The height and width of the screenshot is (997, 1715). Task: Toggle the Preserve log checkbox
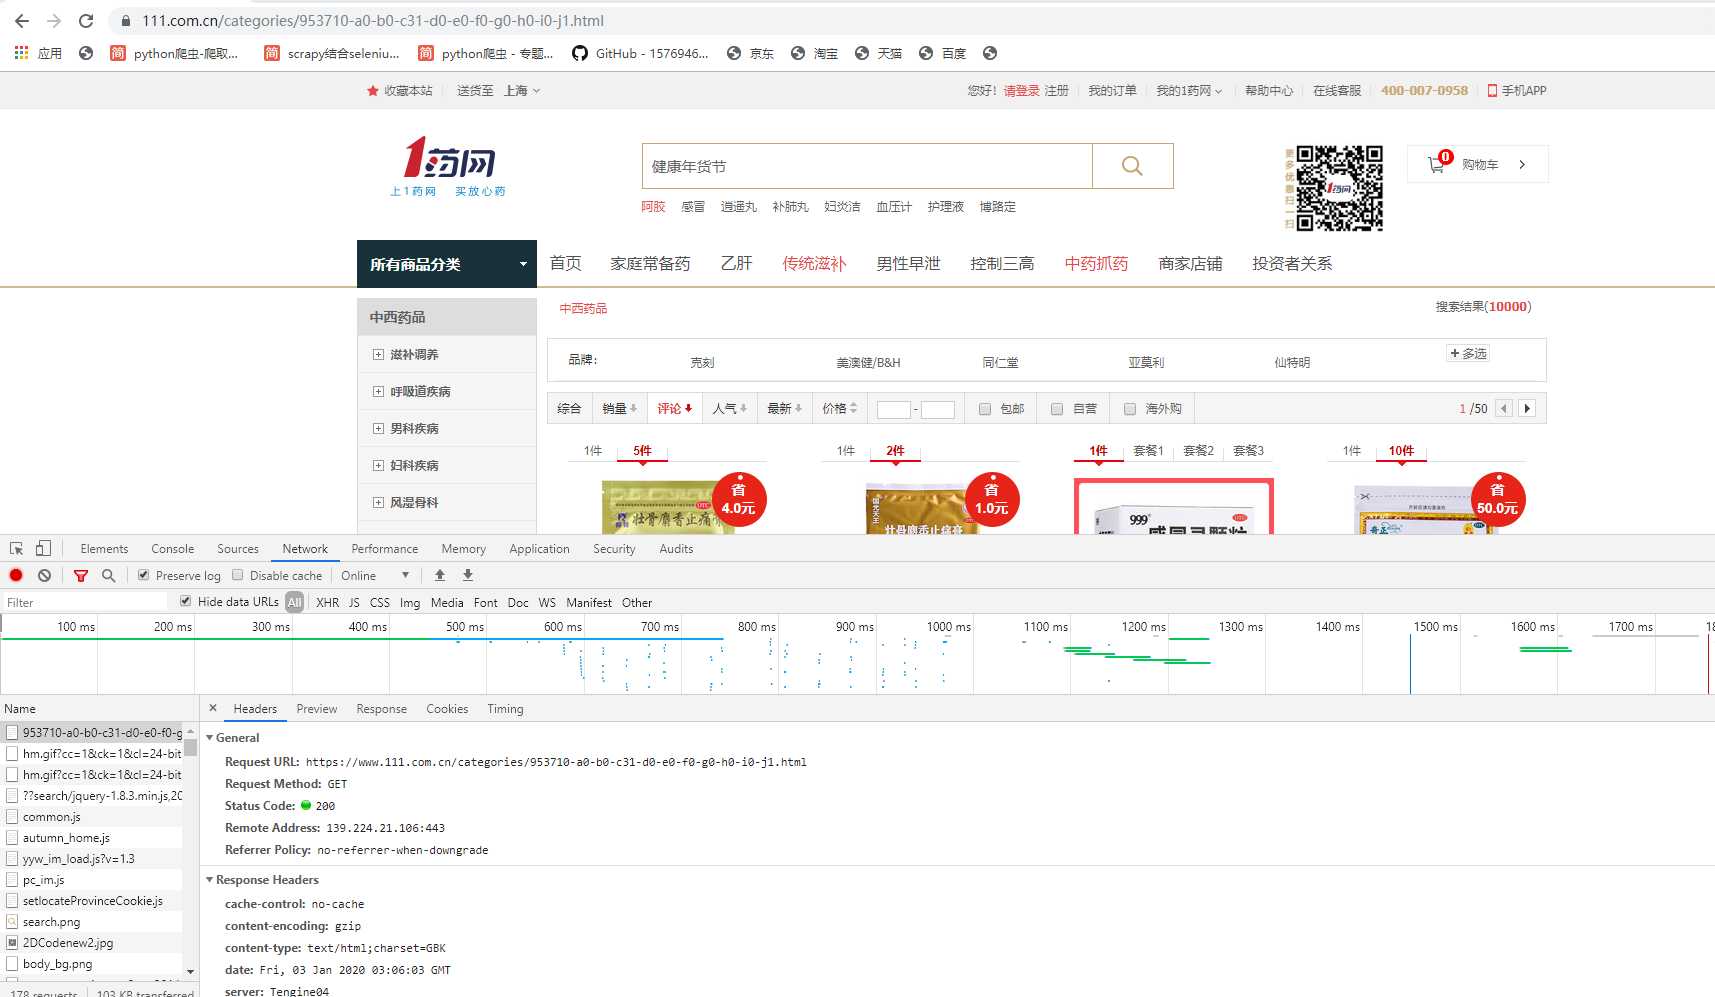click(x=143, y=575)
